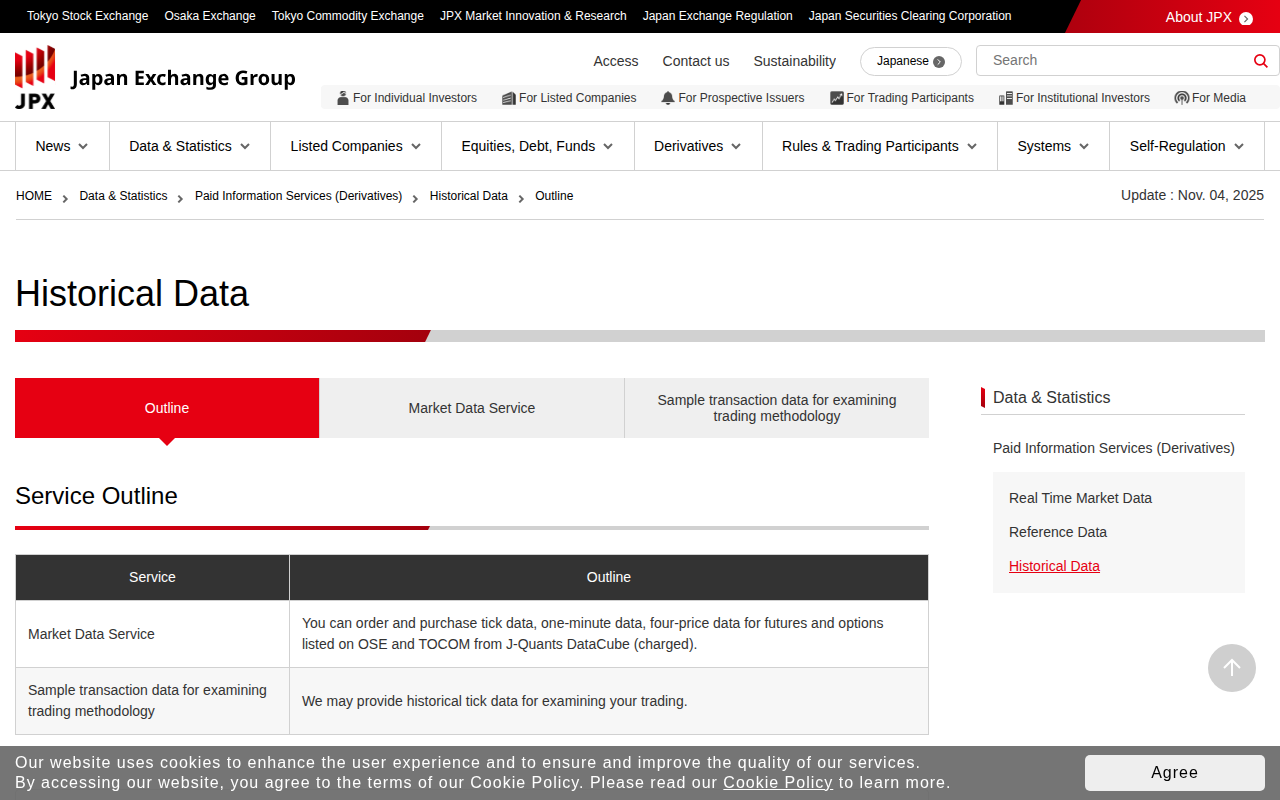Expand the Systems menu
1280x800 pixels.
point(1054,146)
